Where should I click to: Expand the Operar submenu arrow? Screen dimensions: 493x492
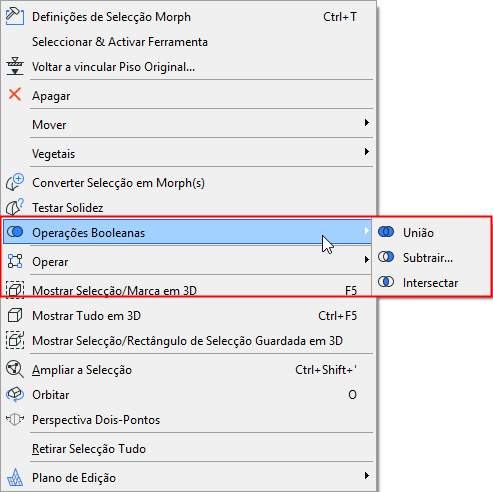pyautogui.click(x=367, y=260)
